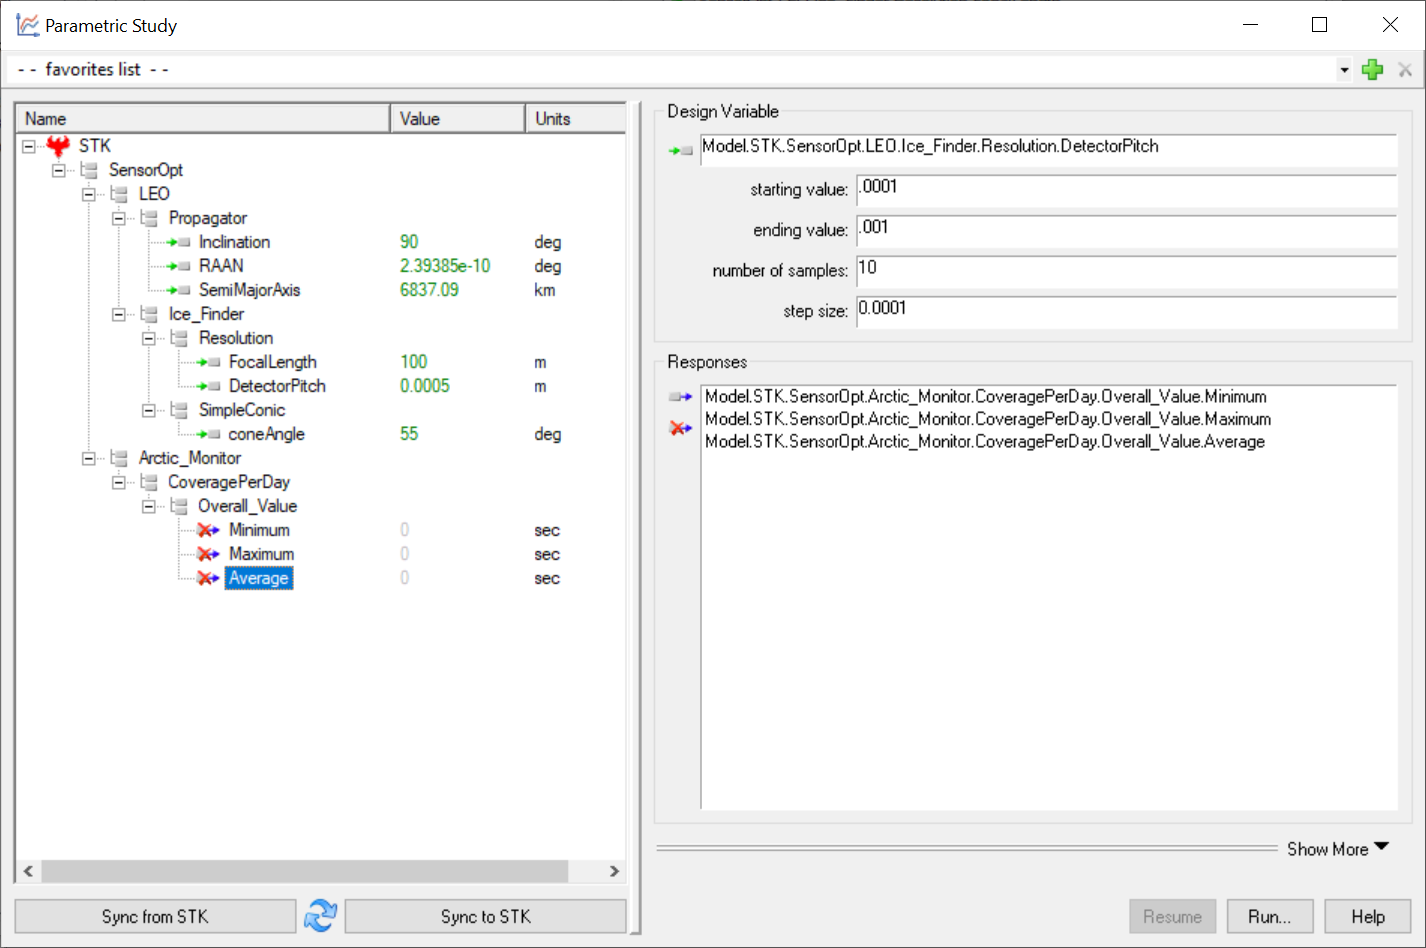1426x948 pixels.
Task: Click the Design Variable name field
Action: coord(1048,150)
